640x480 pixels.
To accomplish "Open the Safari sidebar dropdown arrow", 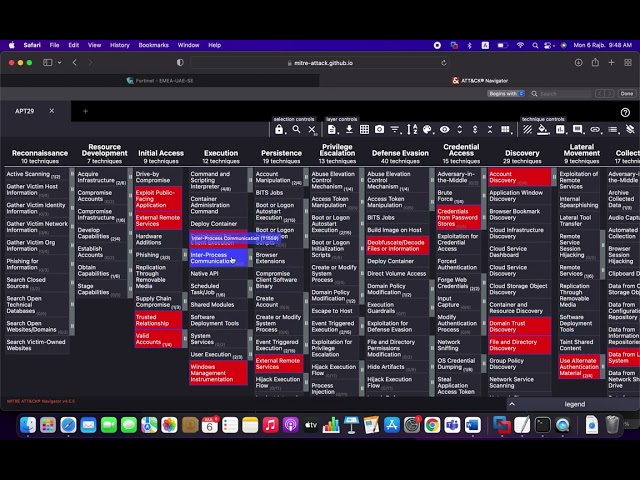I will click(60, 62).
